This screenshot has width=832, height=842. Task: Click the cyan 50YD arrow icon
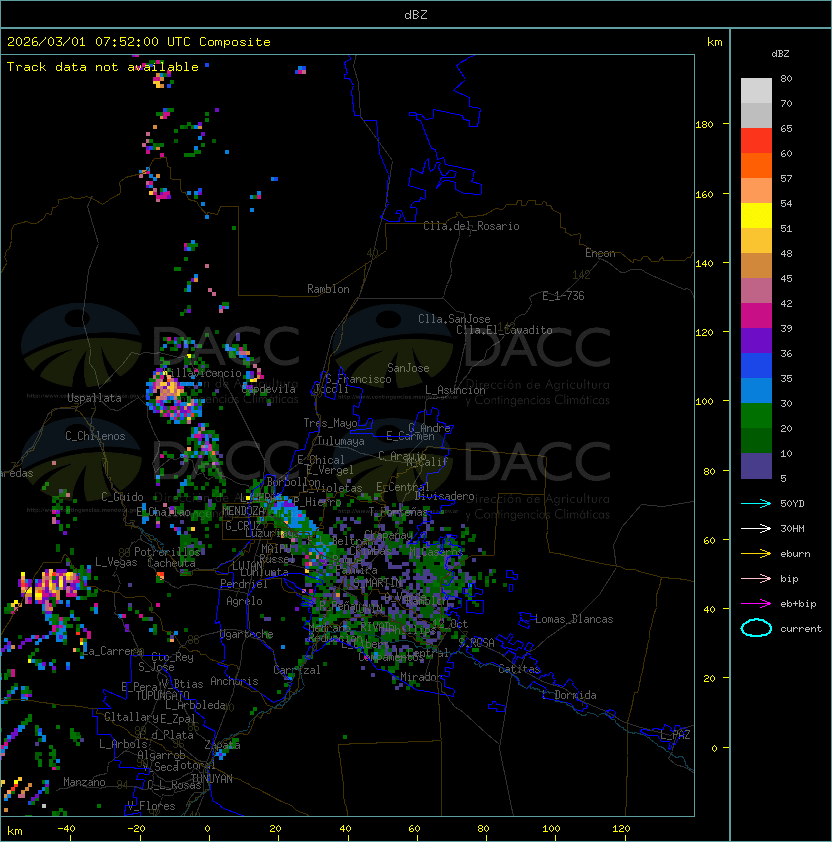tap(756, 503)
